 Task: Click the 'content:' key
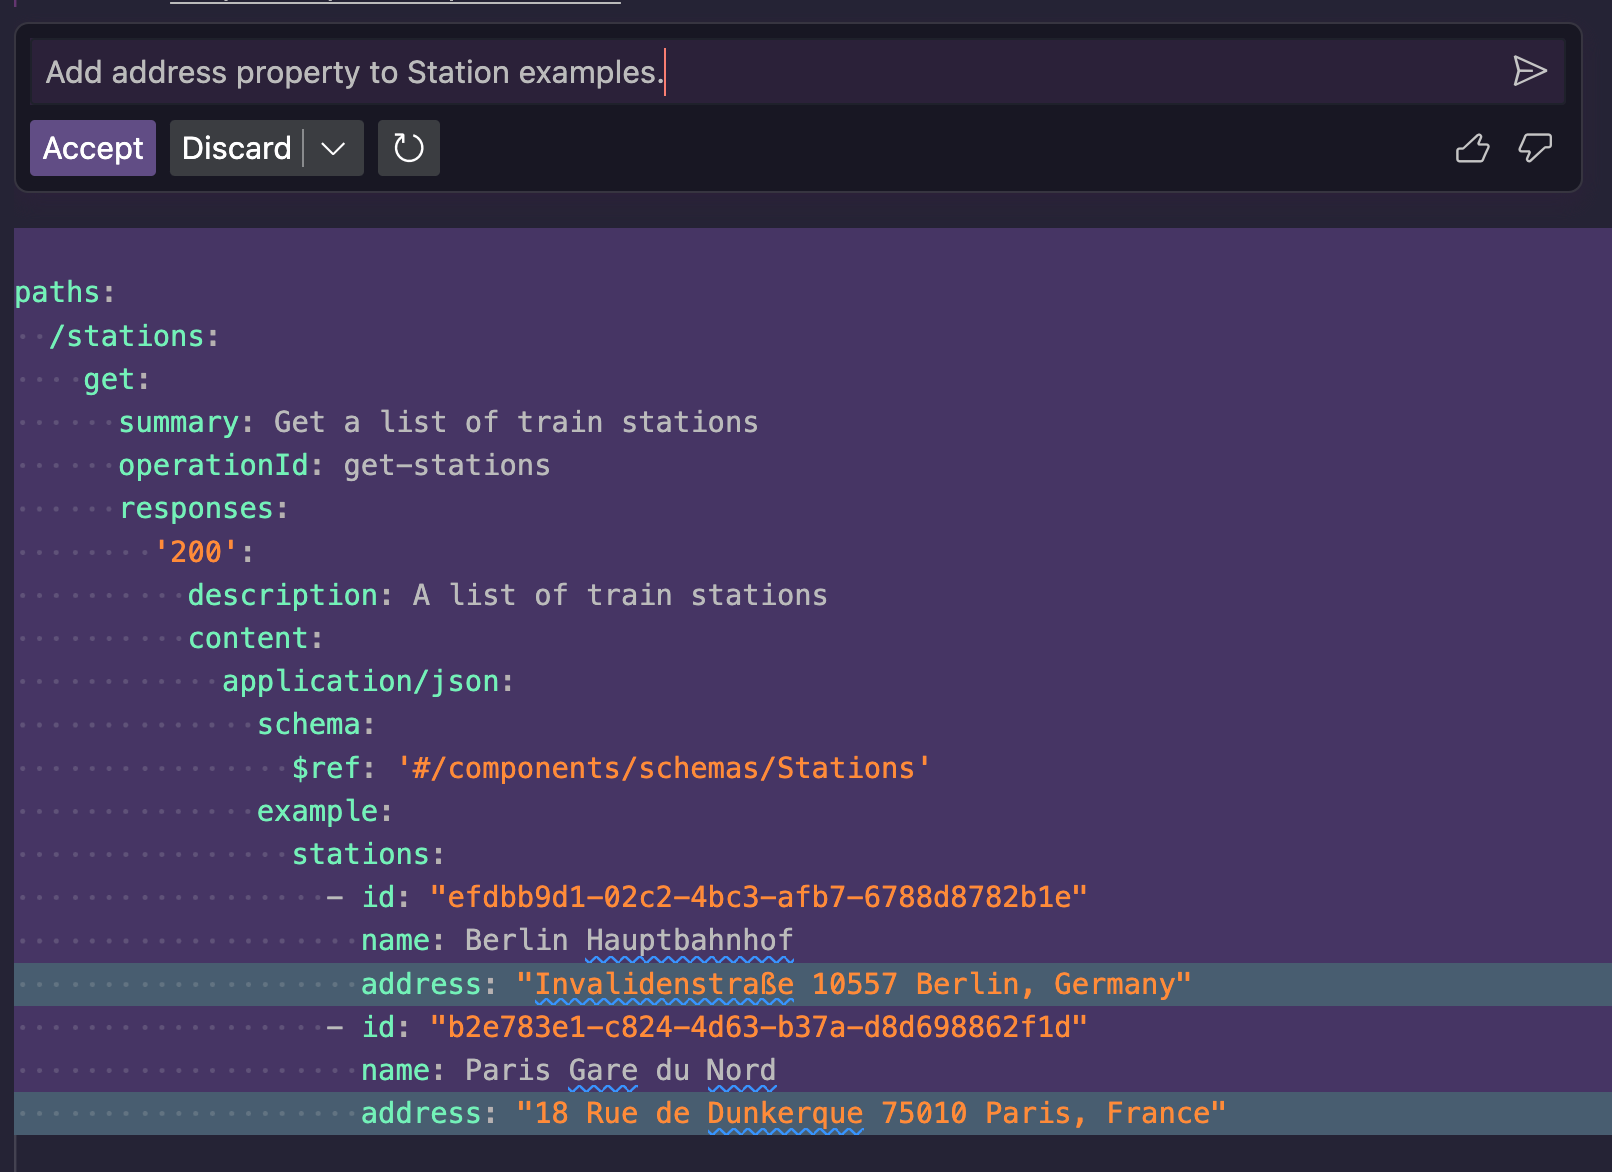256,638
